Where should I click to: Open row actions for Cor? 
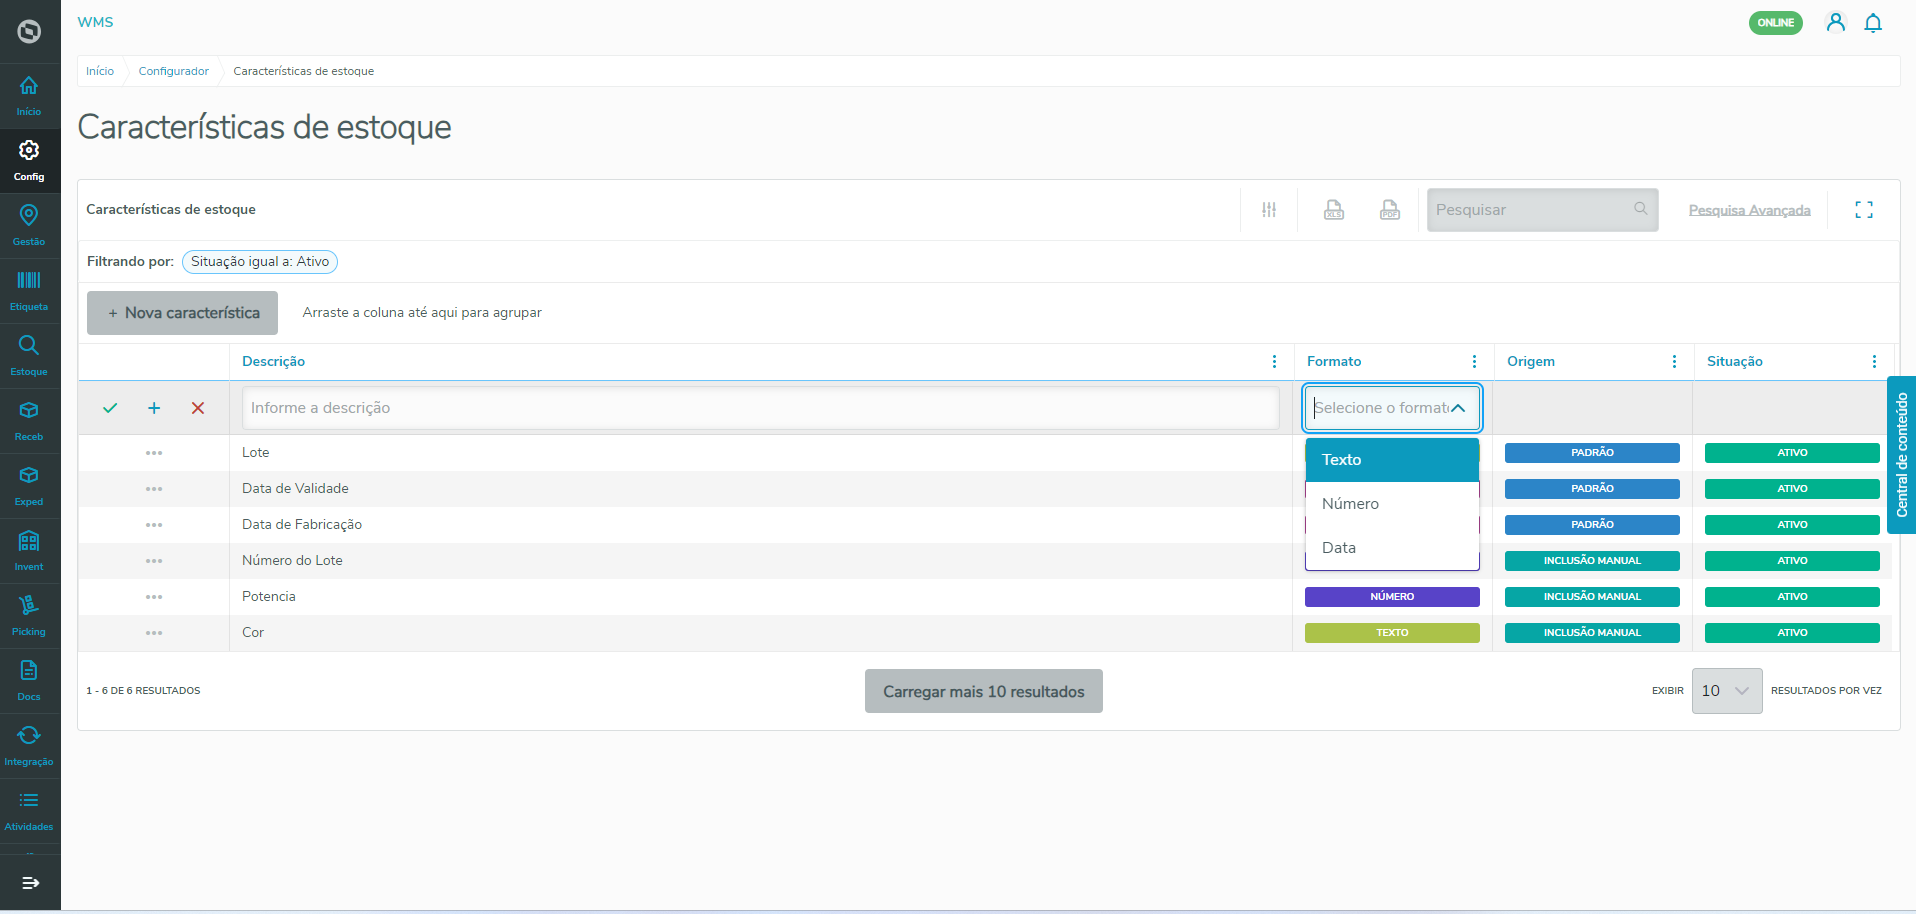coord(154,633)
